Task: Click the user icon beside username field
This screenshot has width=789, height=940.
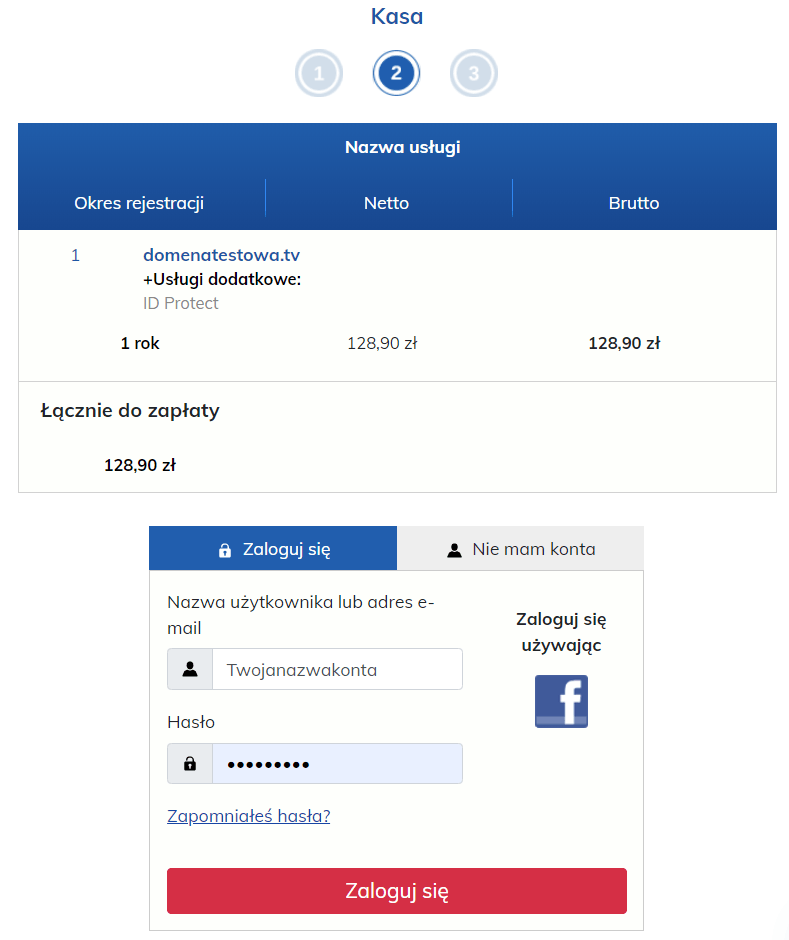Action: pyautogui.click(x=190, y=669)
